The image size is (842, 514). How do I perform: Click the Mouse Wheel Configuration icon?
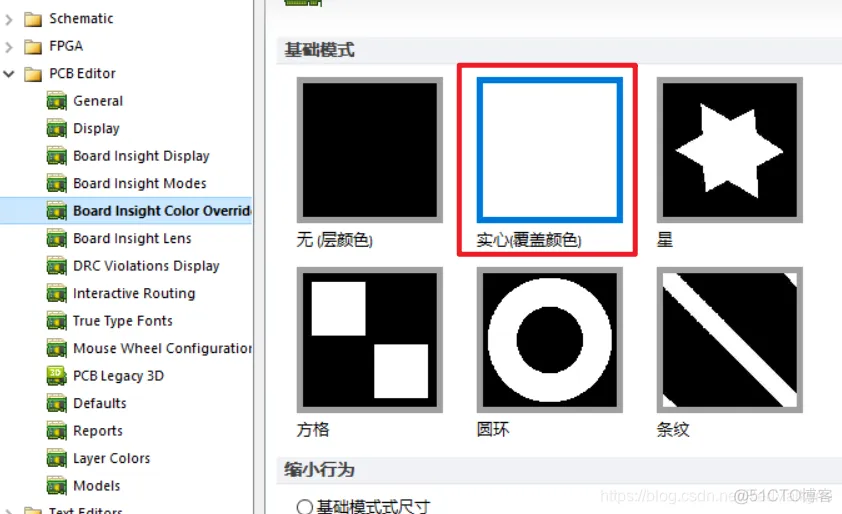tap(57, 348)
